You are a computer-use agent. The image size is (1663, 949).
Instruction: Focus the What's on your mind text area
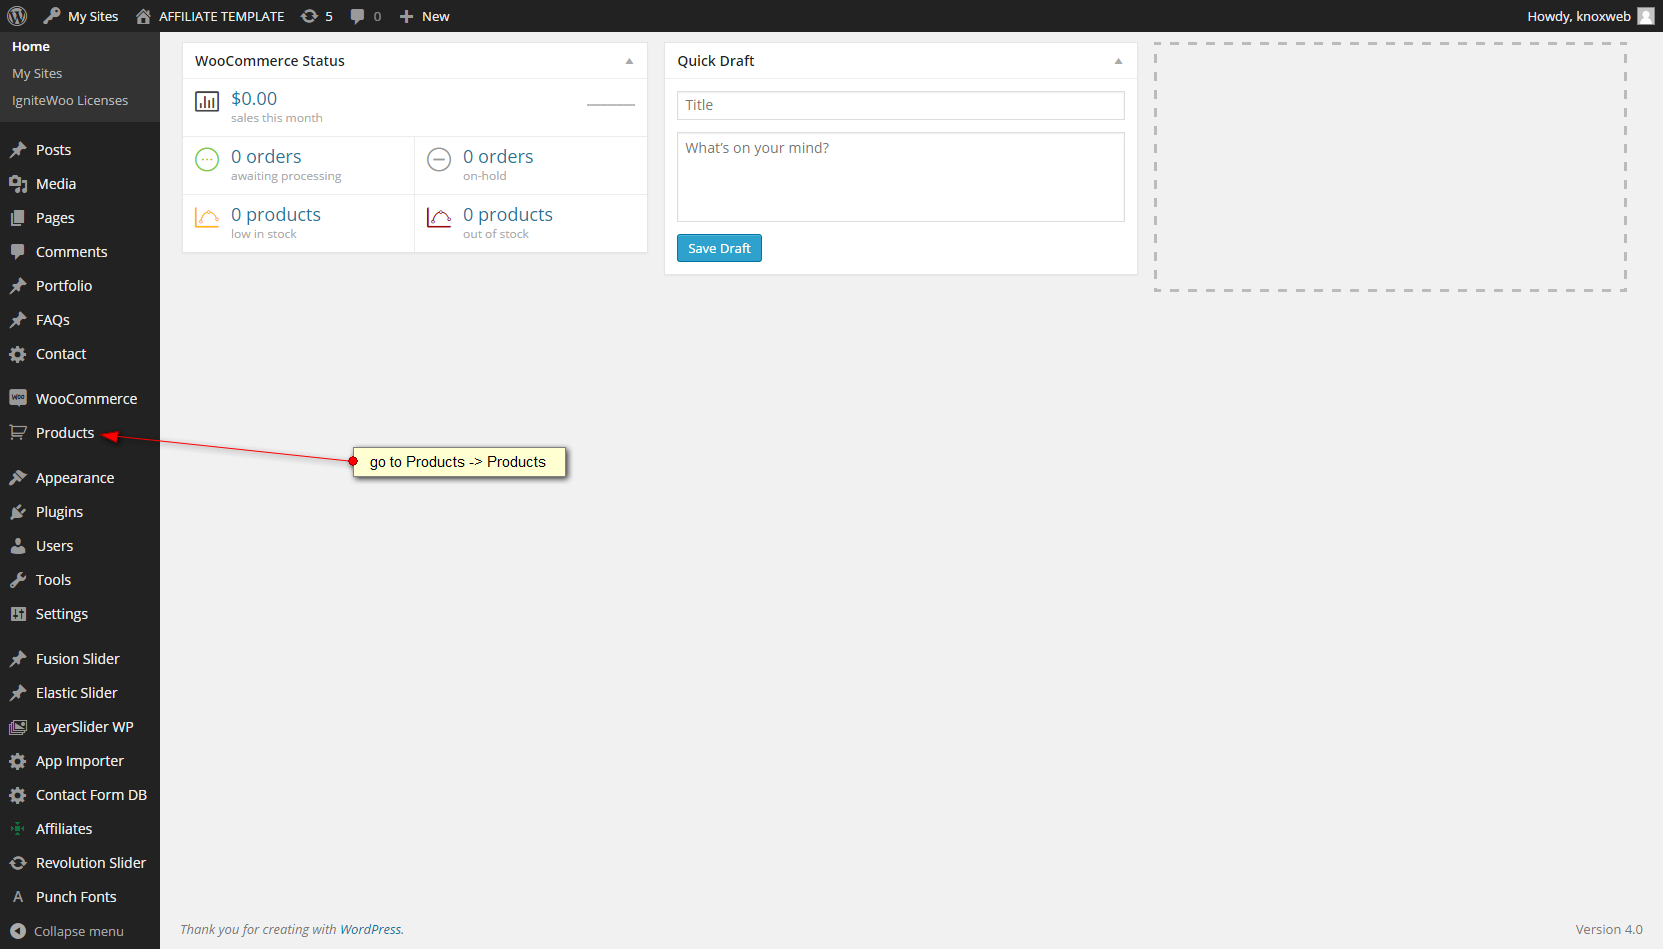pos(900,177)
